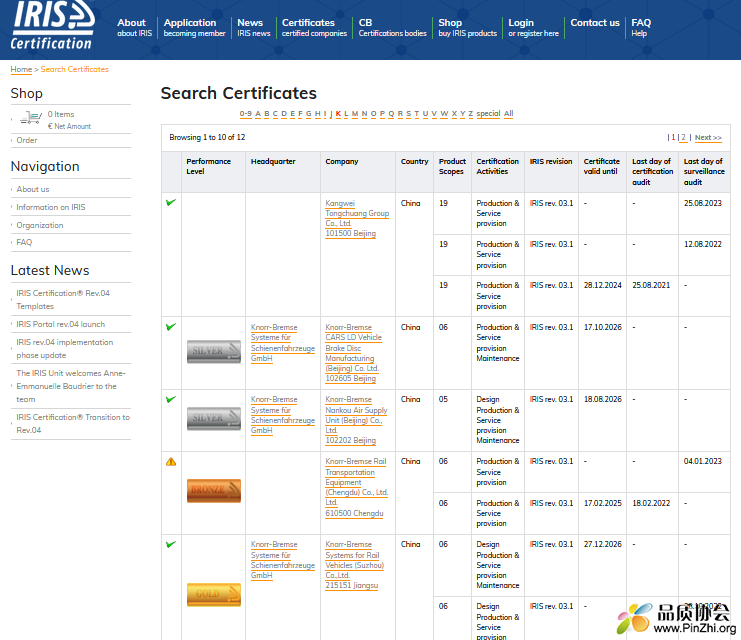Open the News menu item

tap(253, 27)
